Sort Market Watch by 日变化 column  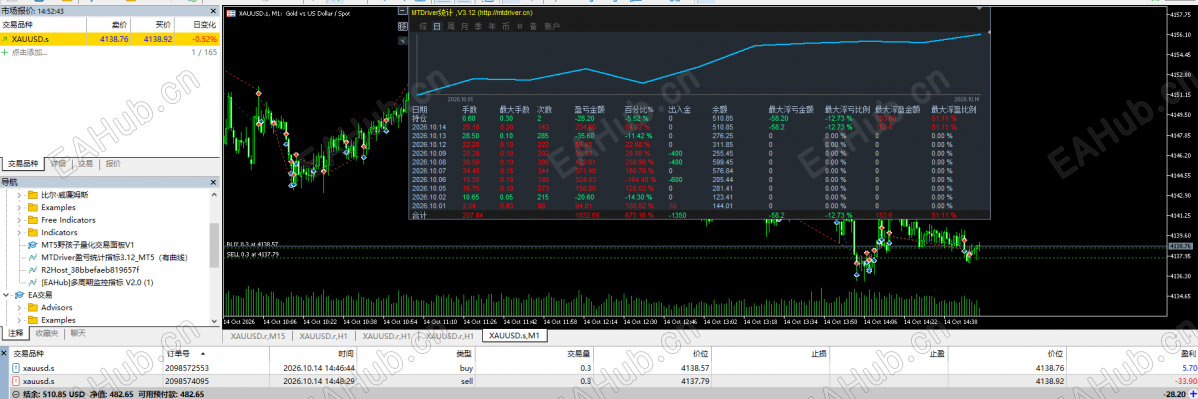click(206, 24)
